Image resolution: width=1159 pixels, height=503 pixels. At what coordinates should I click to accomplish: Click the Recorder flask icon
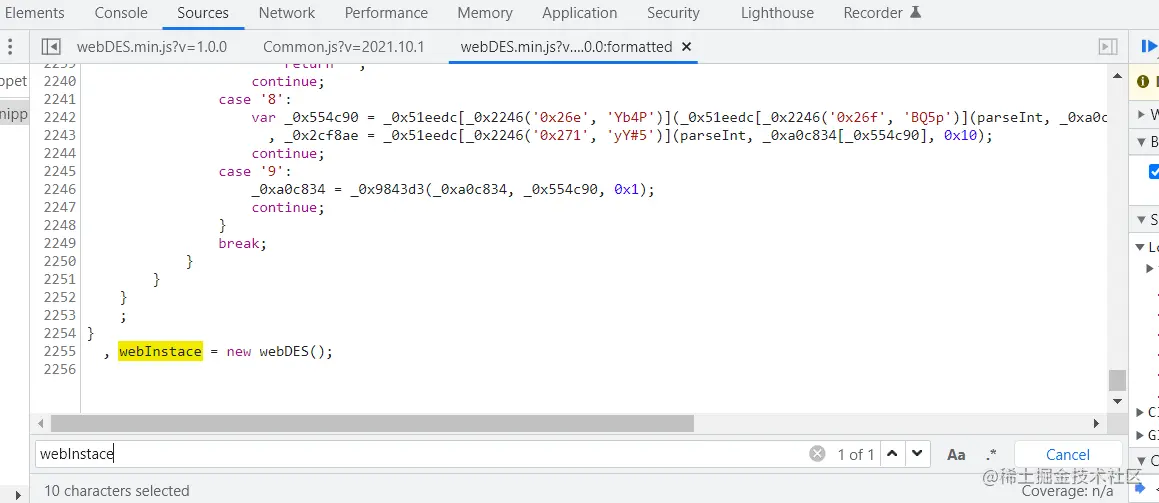pyautogui.click(x=915, y=13)
